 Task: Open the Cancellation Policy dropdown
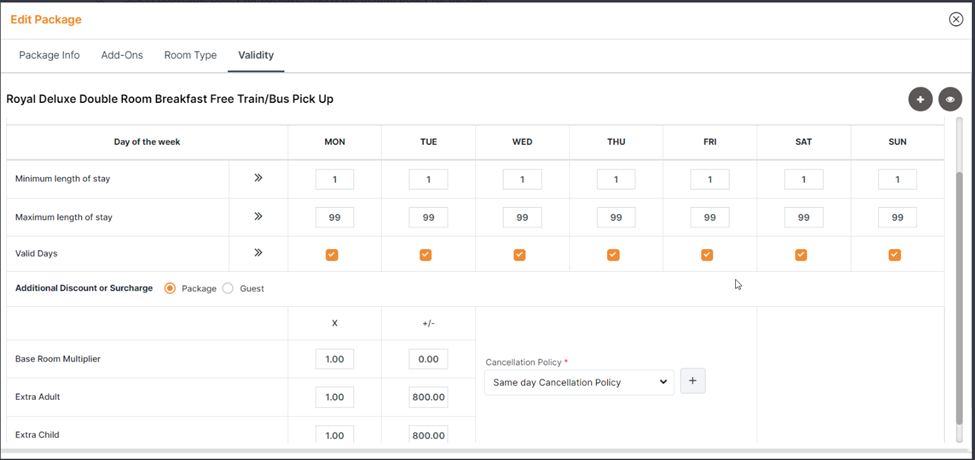tap(579, 382)
